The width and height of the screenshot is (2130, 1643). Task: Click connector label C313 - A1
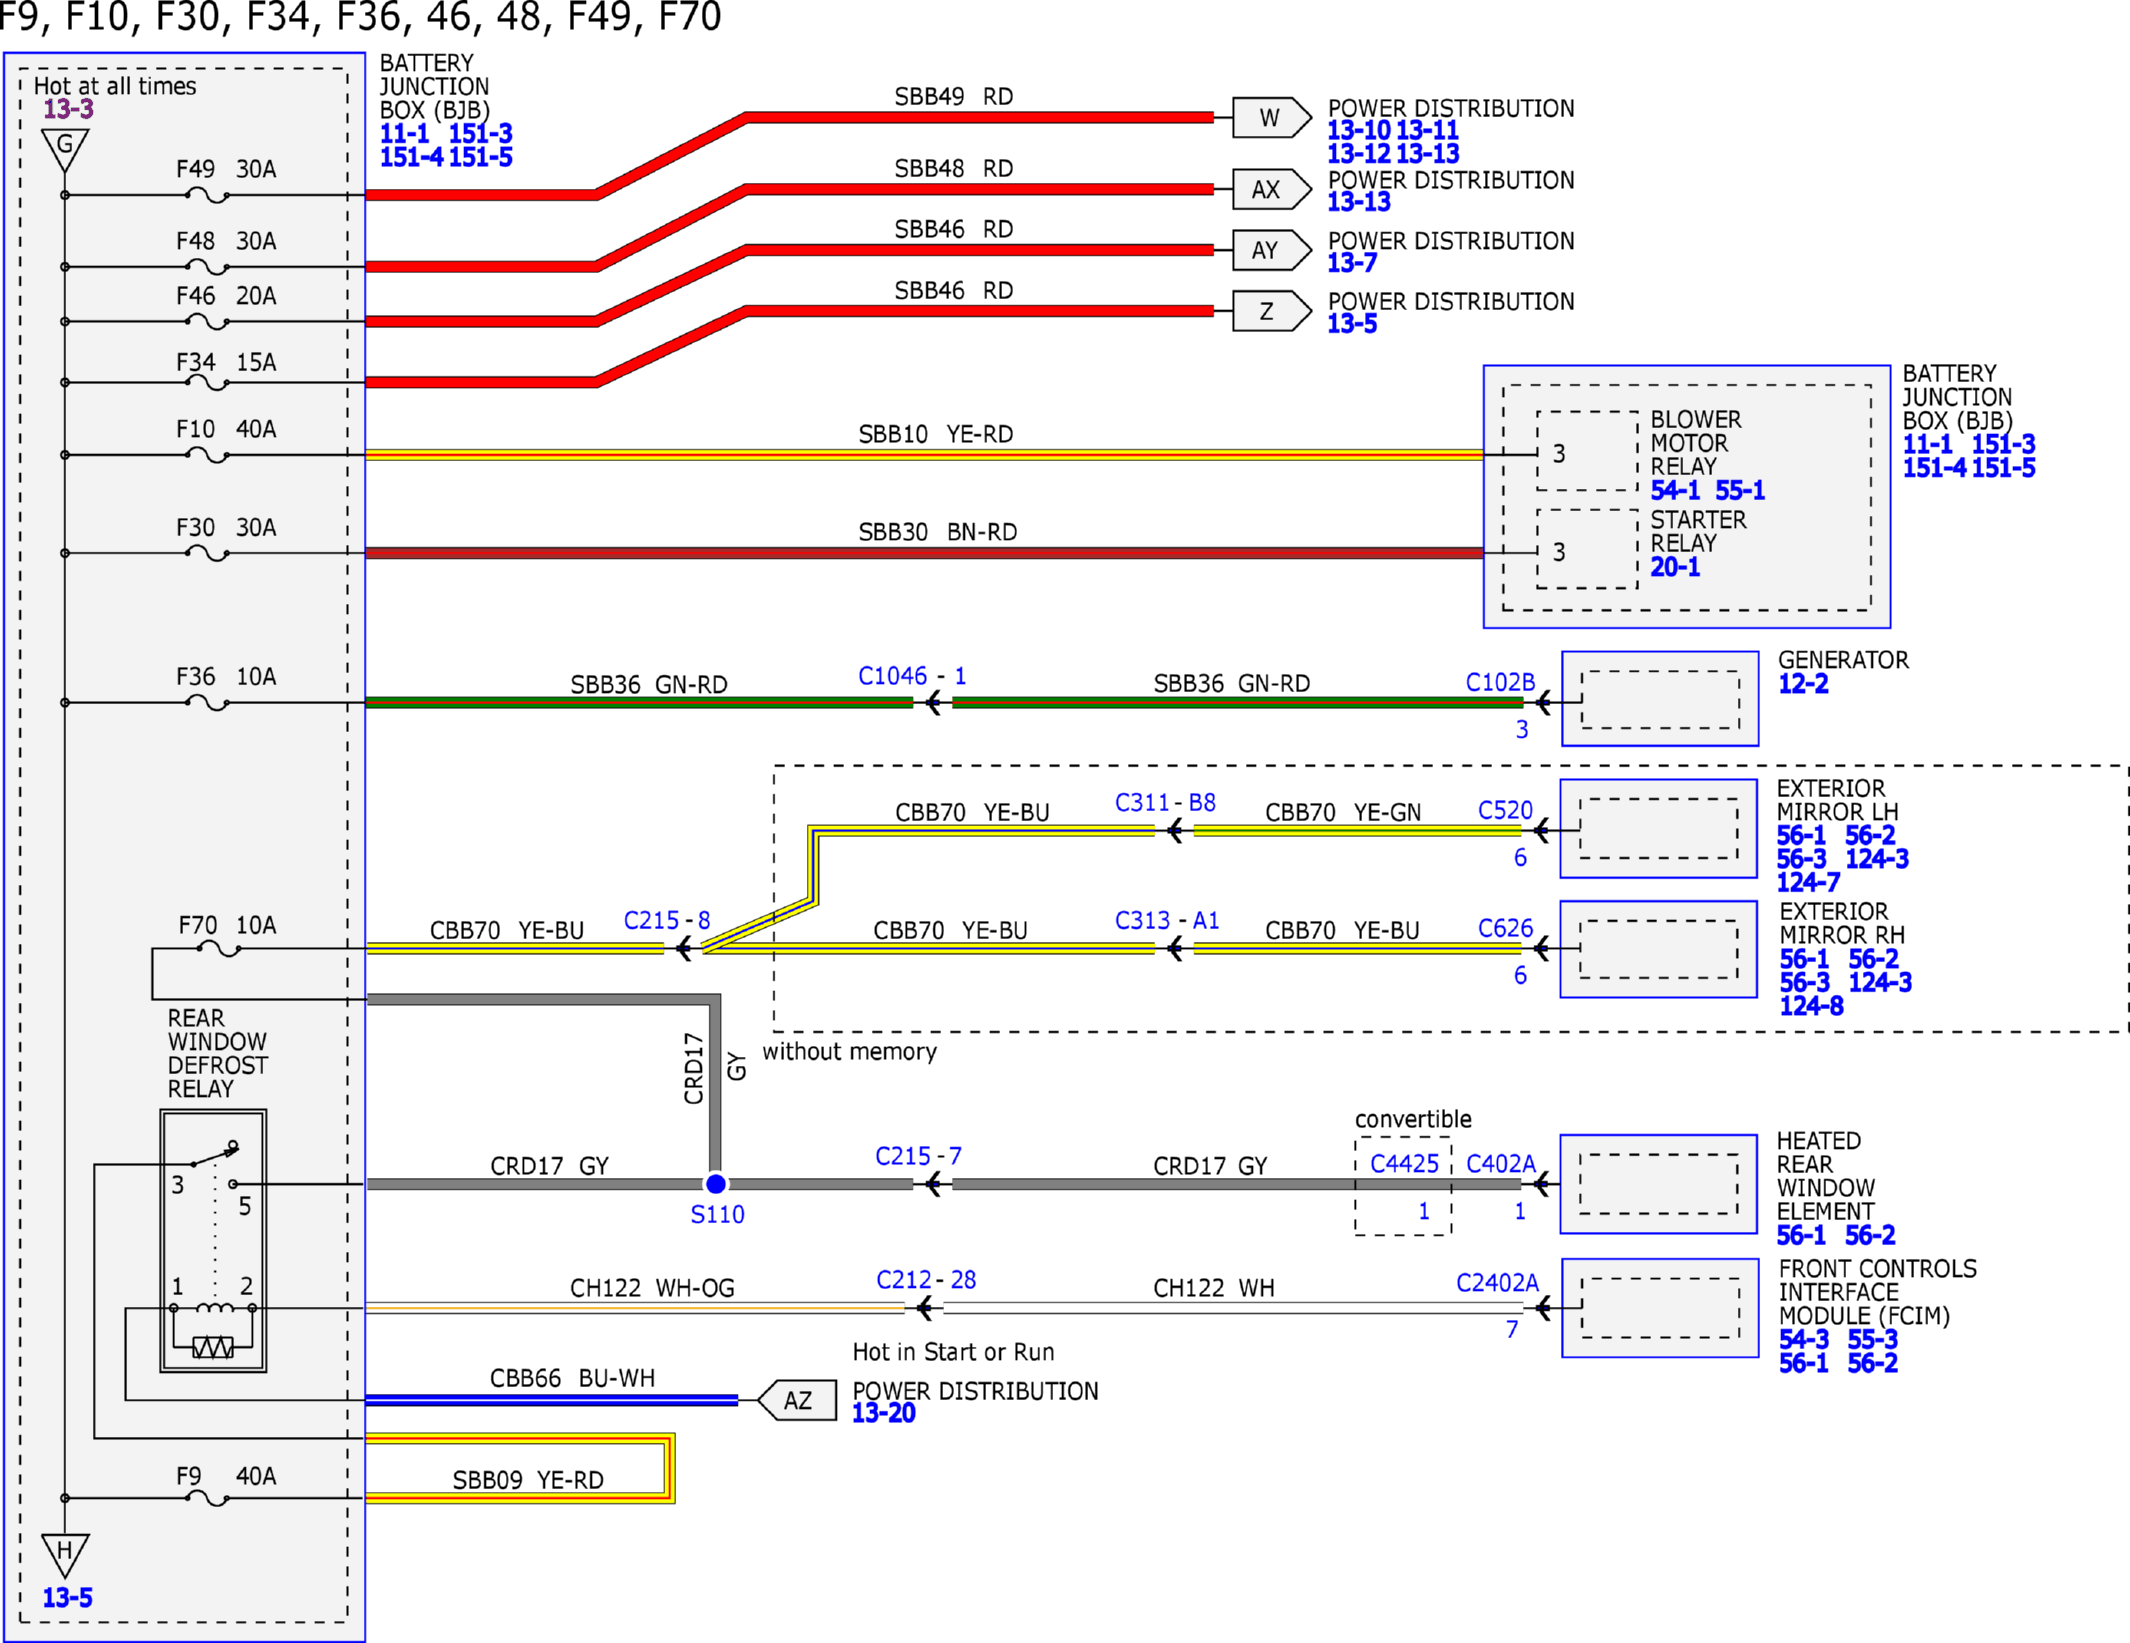click(x=1167, y=920)
